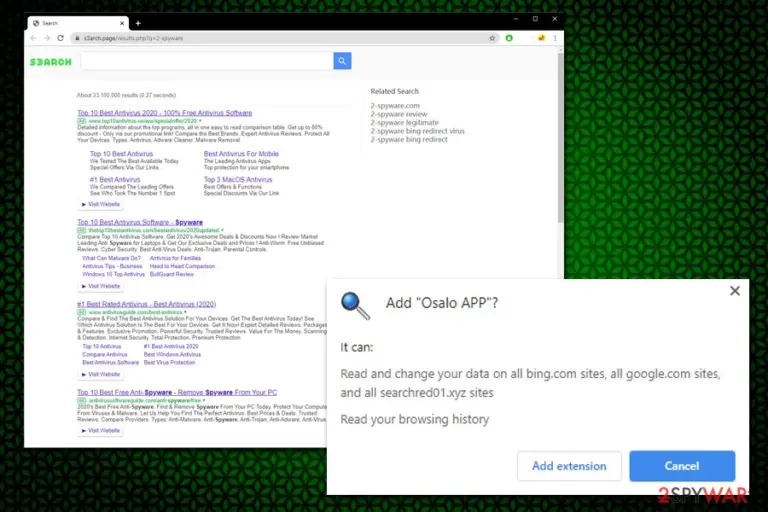Click into the S3ARCH search input field
This screenshot has width=768, height=512.
207,61
